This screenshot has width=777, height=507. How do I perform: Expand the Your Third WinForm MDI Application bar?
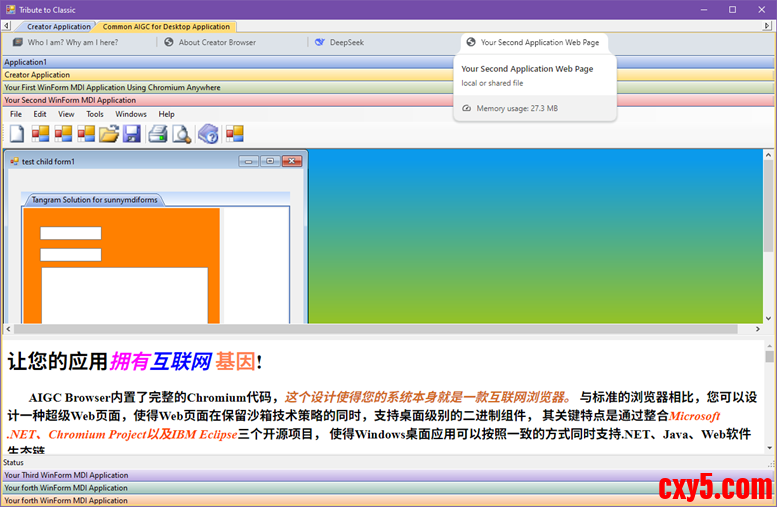[66, 475]
